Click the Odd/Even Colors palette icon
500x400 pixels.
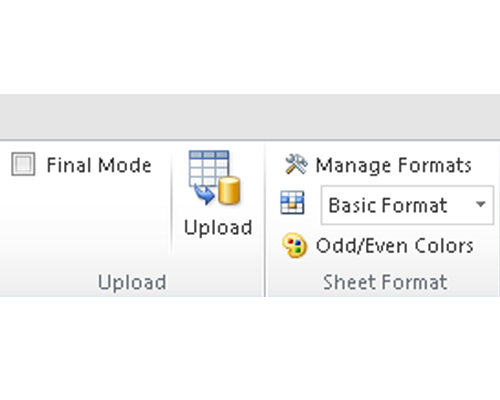294,245
